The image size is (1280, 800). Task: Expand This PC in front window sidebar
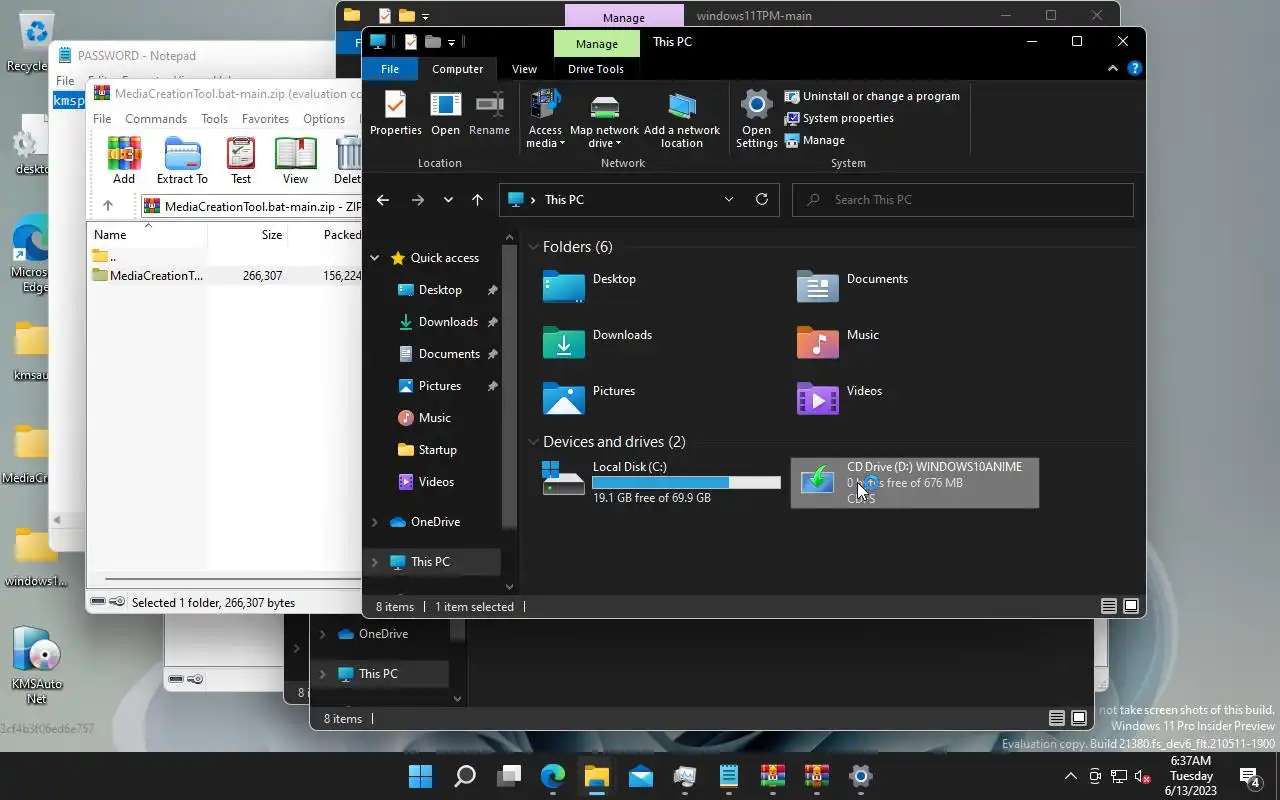click(x=375, y=562)
